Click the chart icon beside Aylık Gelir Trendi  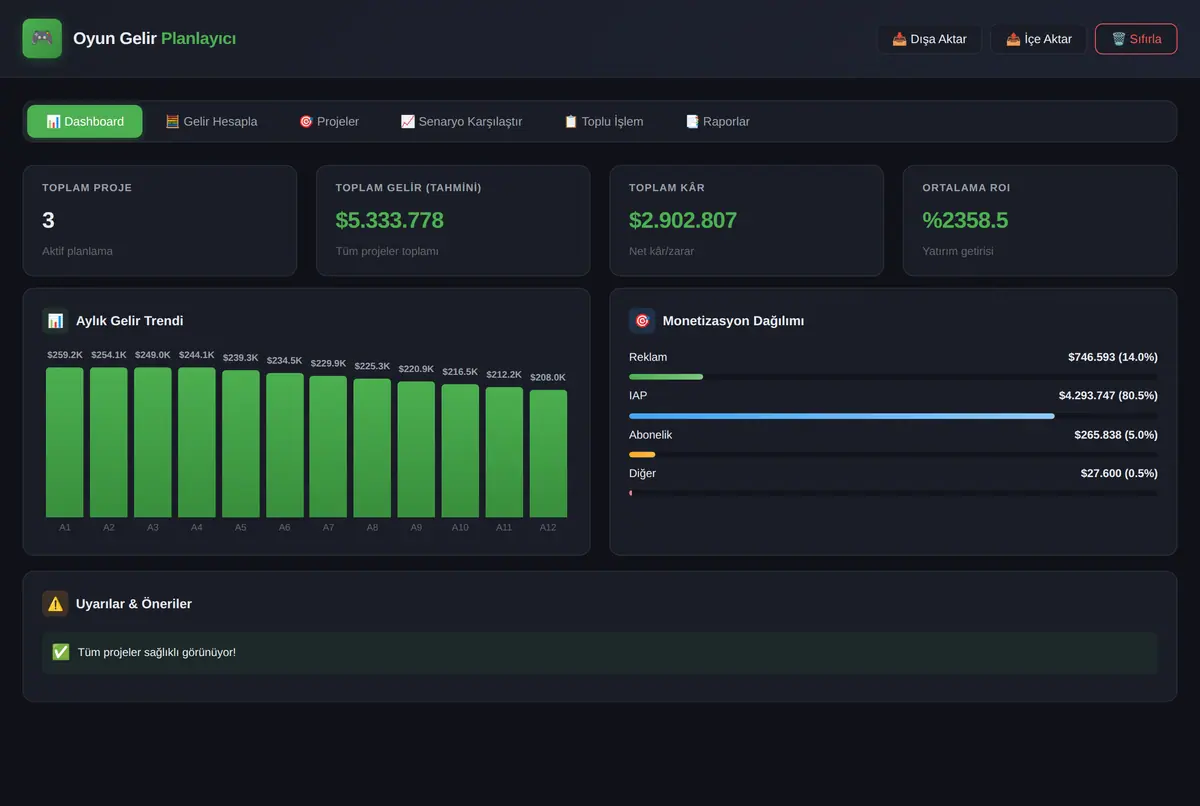point(55,321)
